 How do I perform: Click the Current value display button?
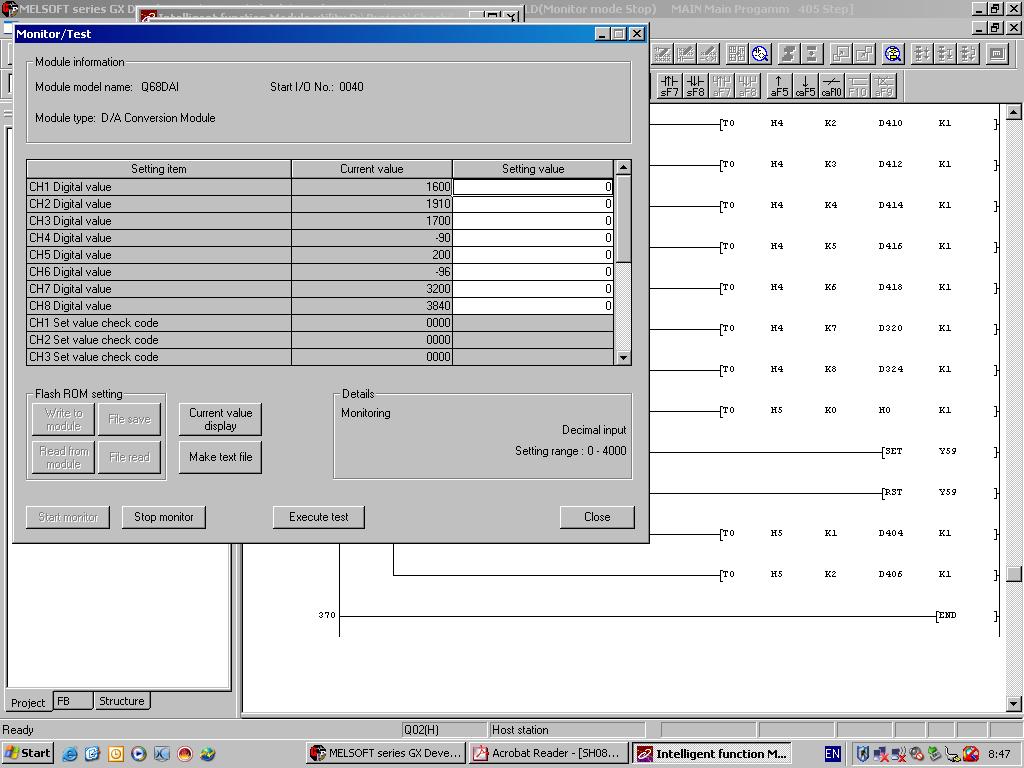pos(220,419)
